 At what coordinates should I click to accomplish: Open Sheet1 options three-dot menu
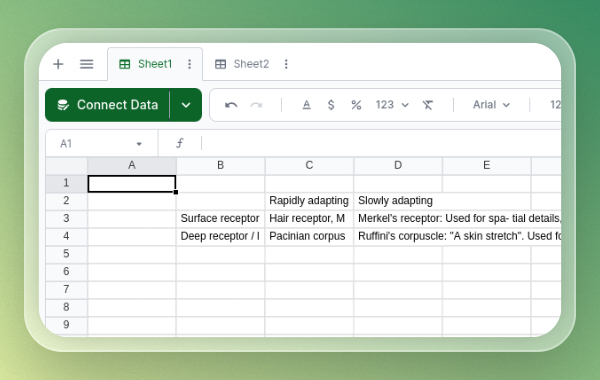189,64
